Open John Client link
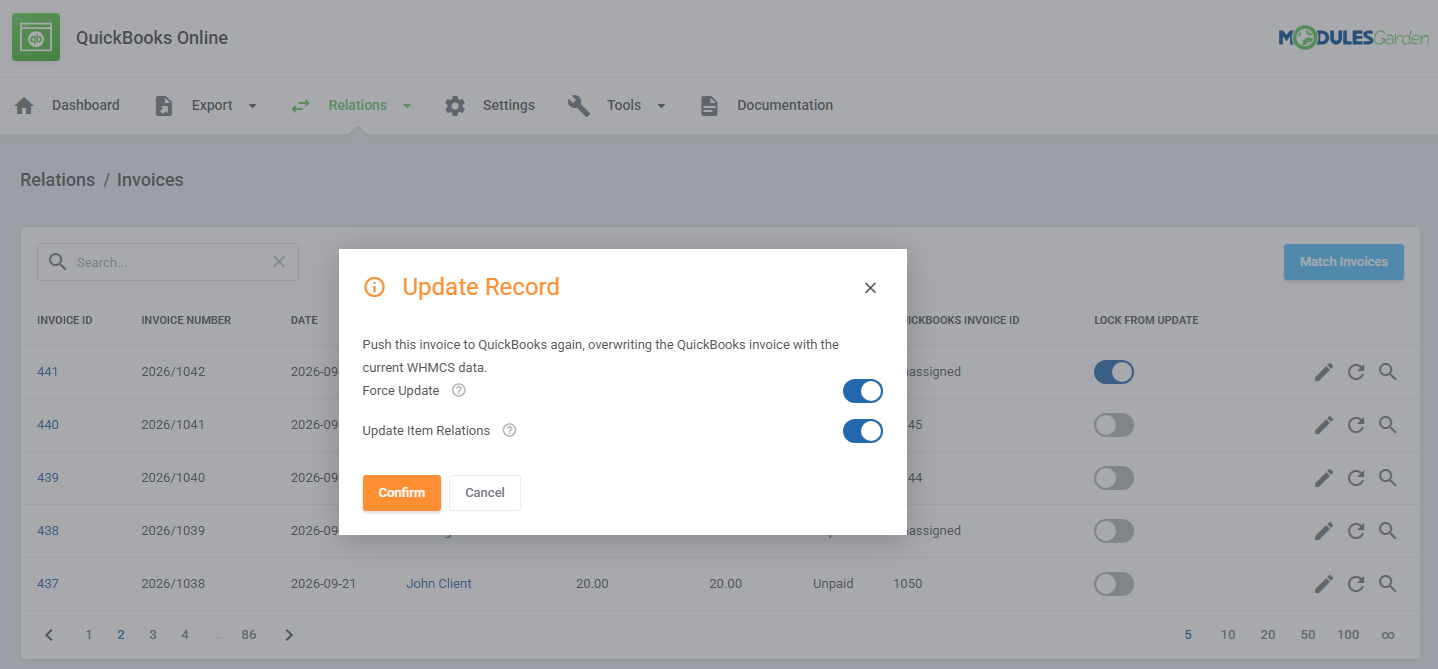The image size is (1438, 669). point(439,584)
